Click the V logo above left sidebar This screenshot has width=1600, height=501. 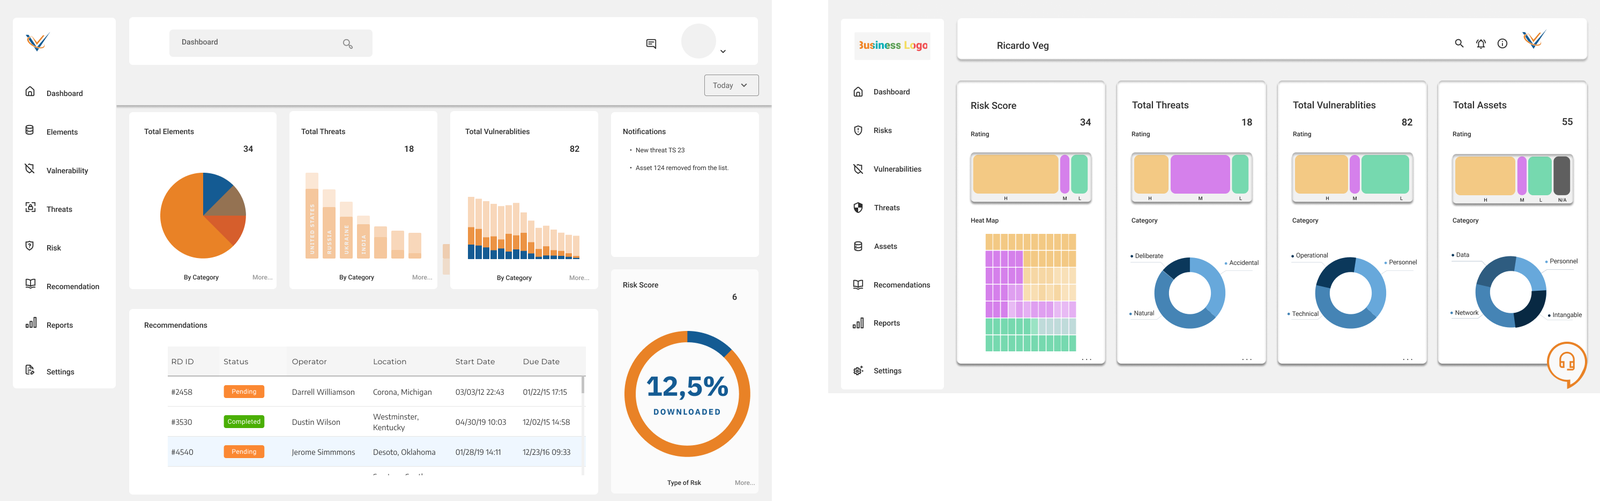(37, 41)
